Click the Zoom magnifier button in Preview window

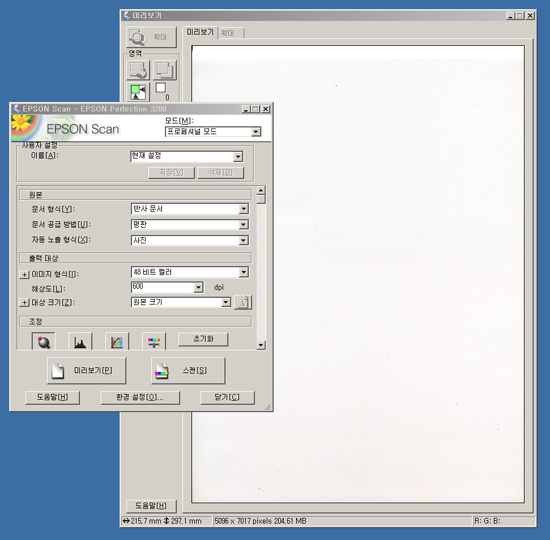coord(151,37)
